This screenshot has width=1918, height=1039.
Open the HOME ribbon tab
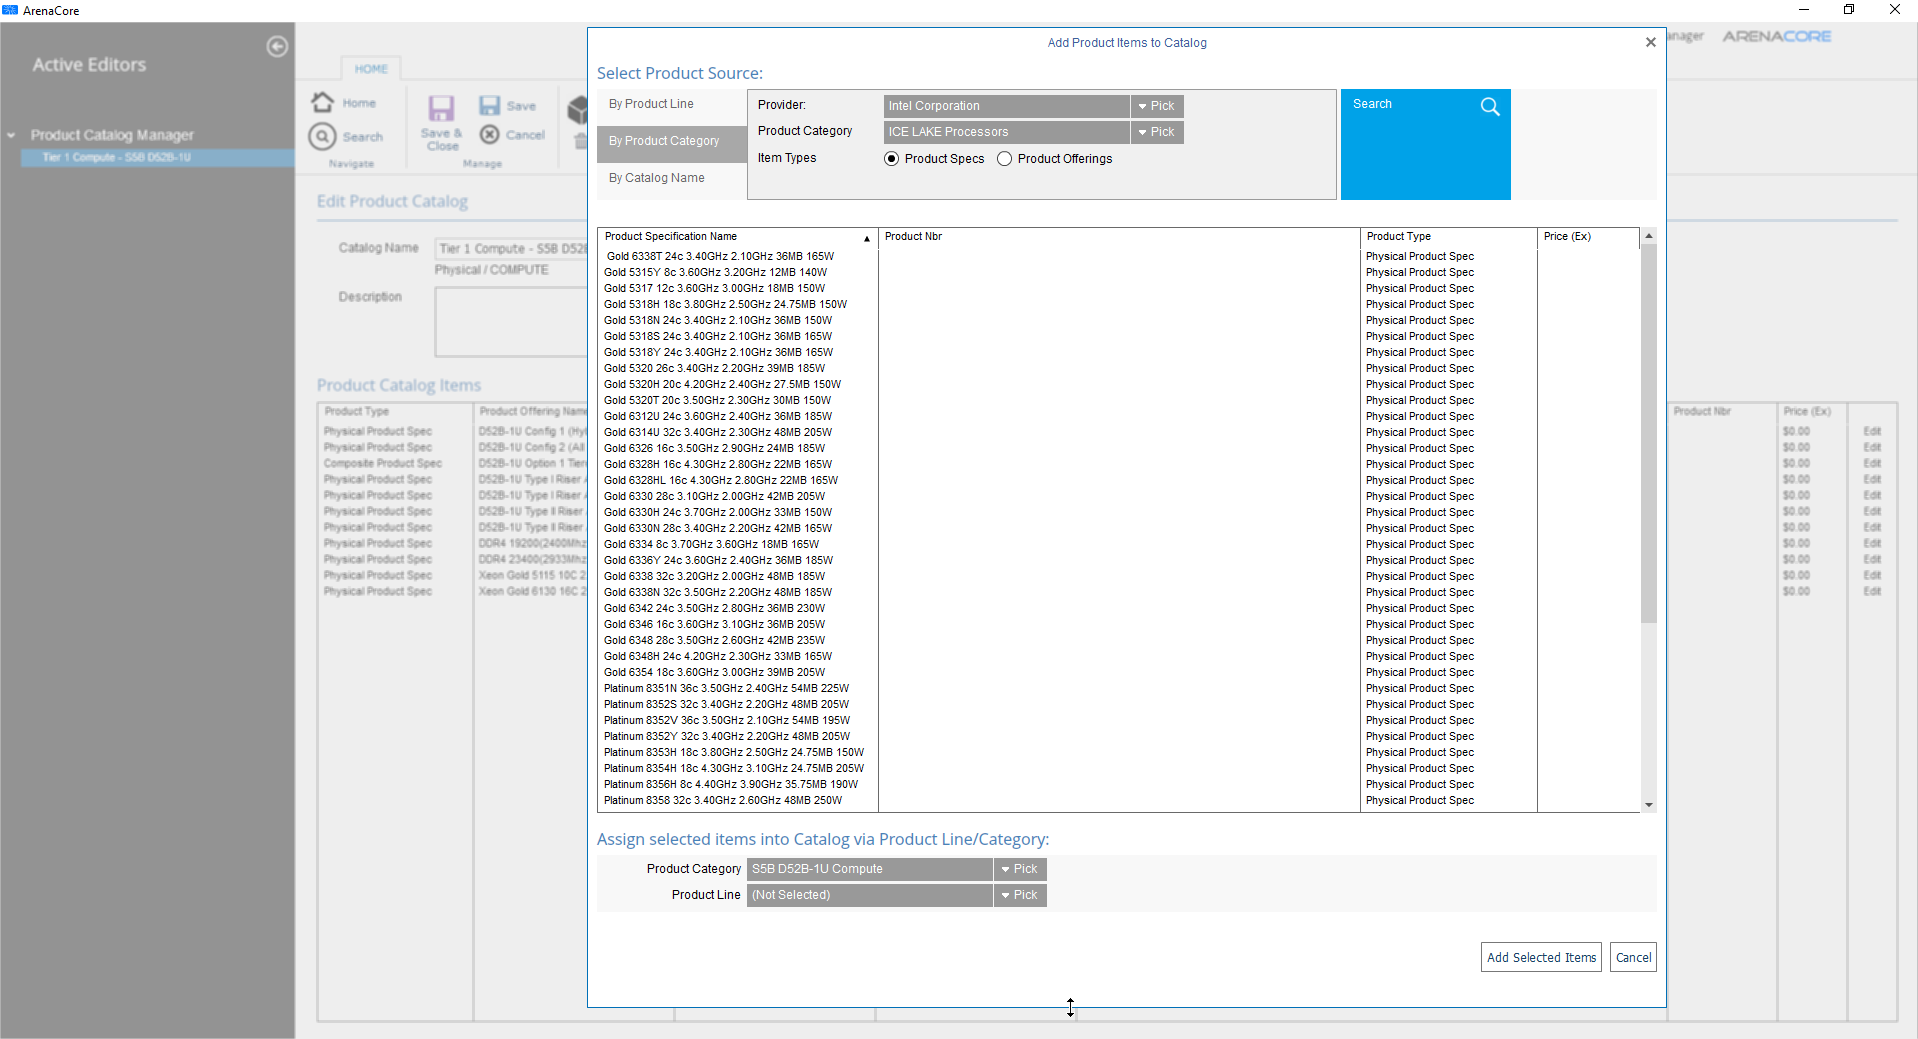pos(371,69)
